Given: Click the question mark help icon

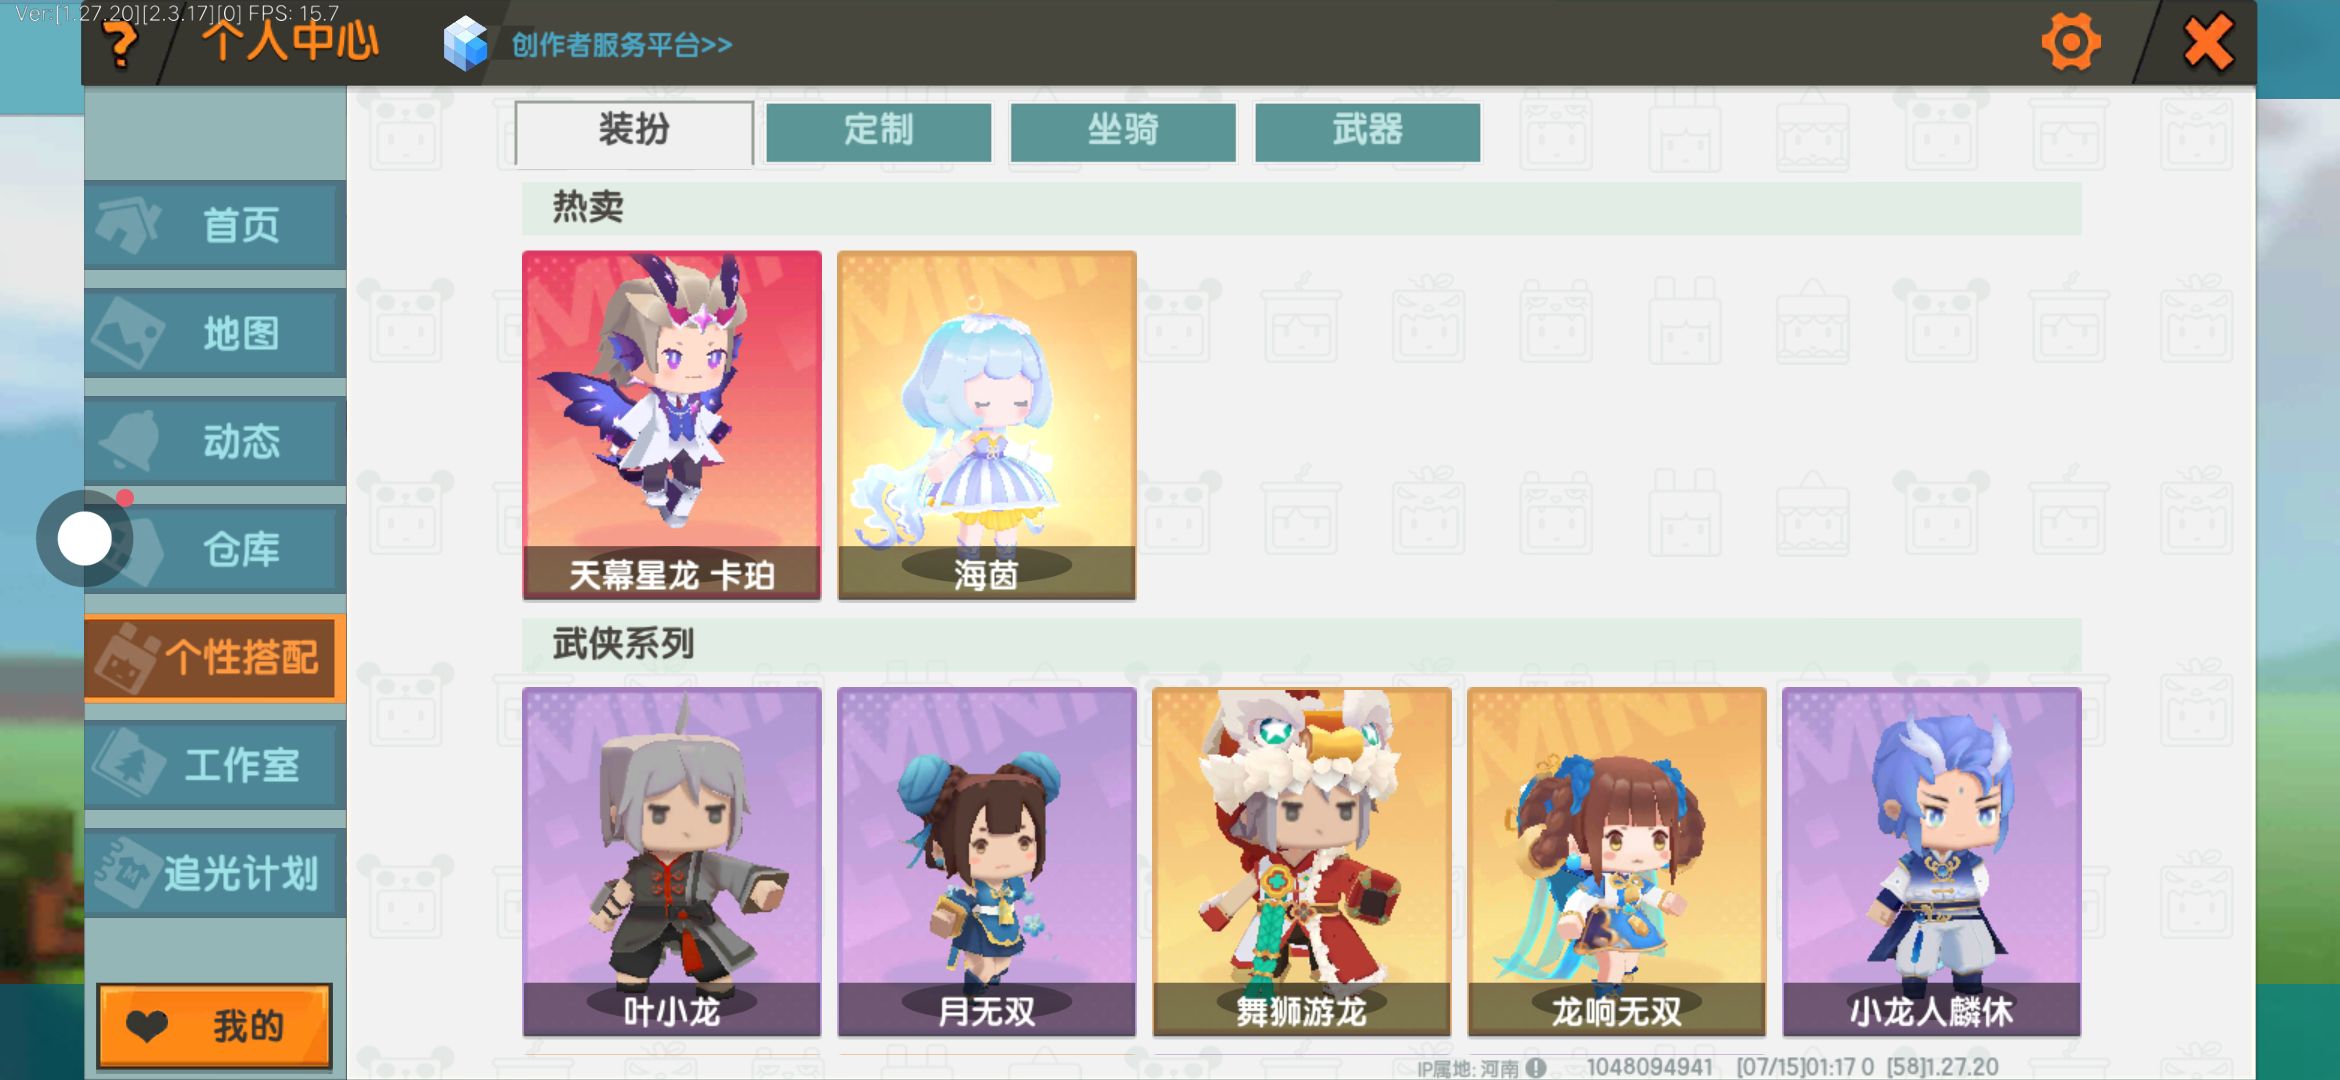Looking at the screenshot, I should coord(122,44).
